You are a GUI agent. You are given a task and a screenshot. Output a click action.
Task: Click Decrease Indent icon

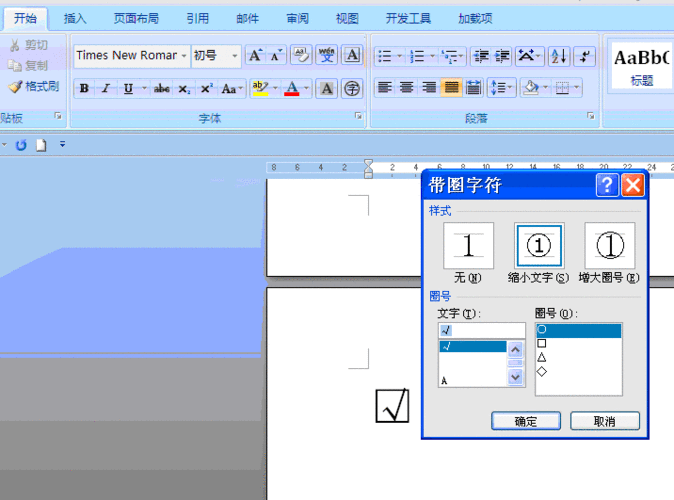[481, 56]
